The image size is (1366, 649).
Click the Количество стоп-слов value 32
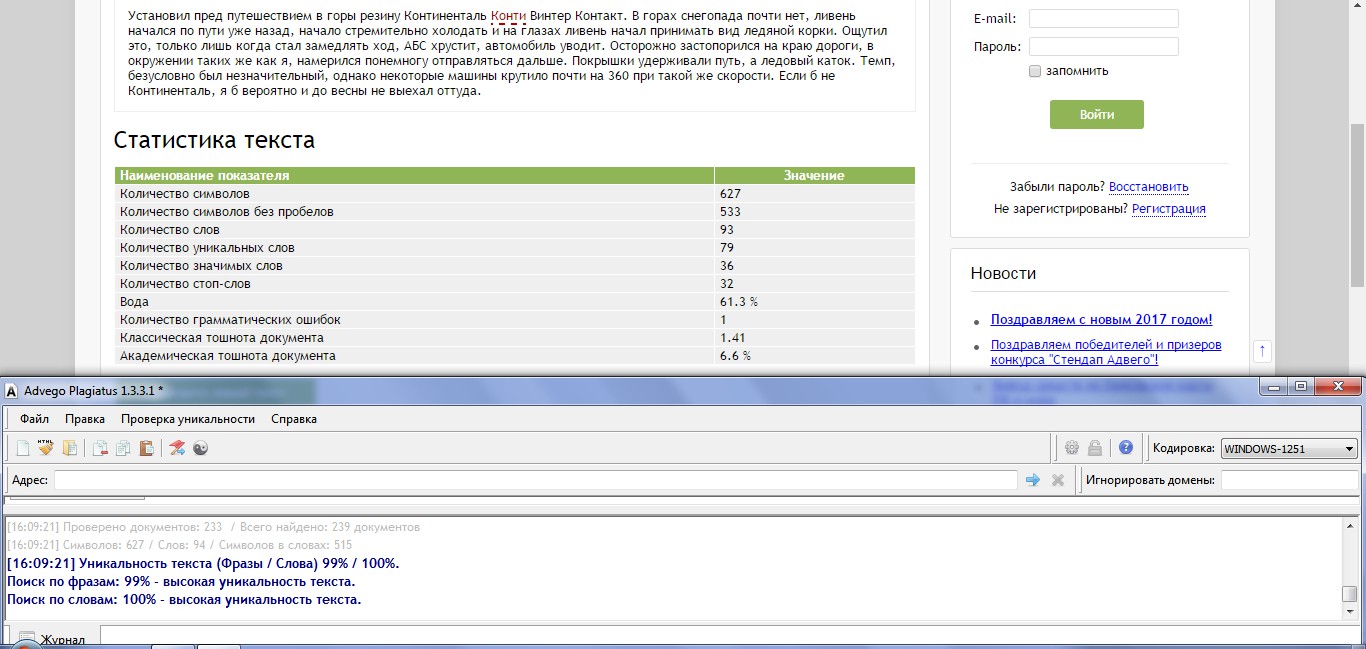tap(727, 284)
